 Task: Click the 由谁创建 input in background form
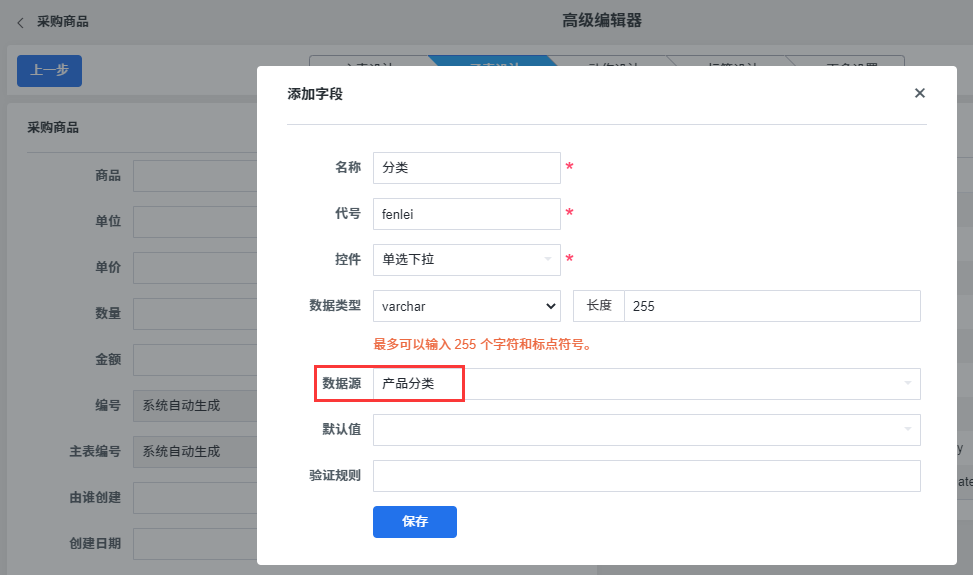(x=195, y=497)
